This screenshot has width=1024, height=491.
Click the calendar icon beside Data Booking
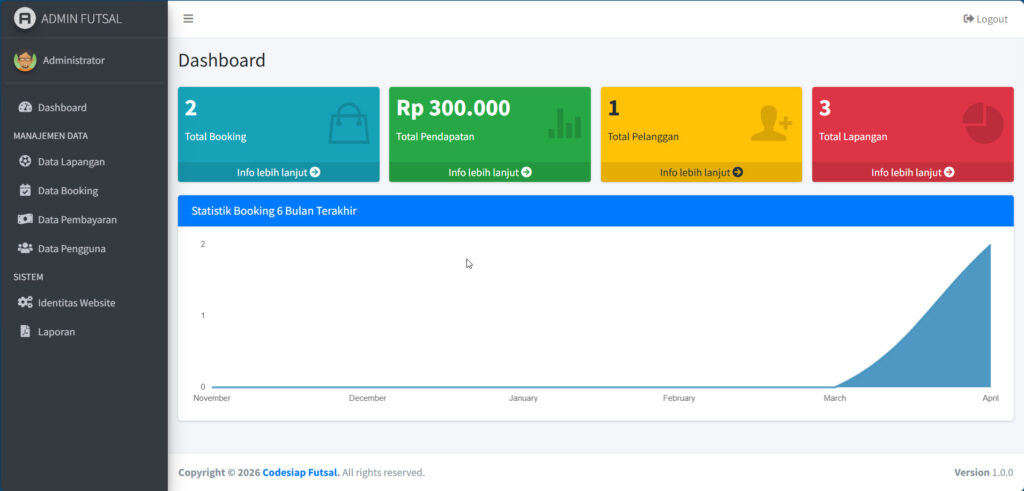click(25, 190)
